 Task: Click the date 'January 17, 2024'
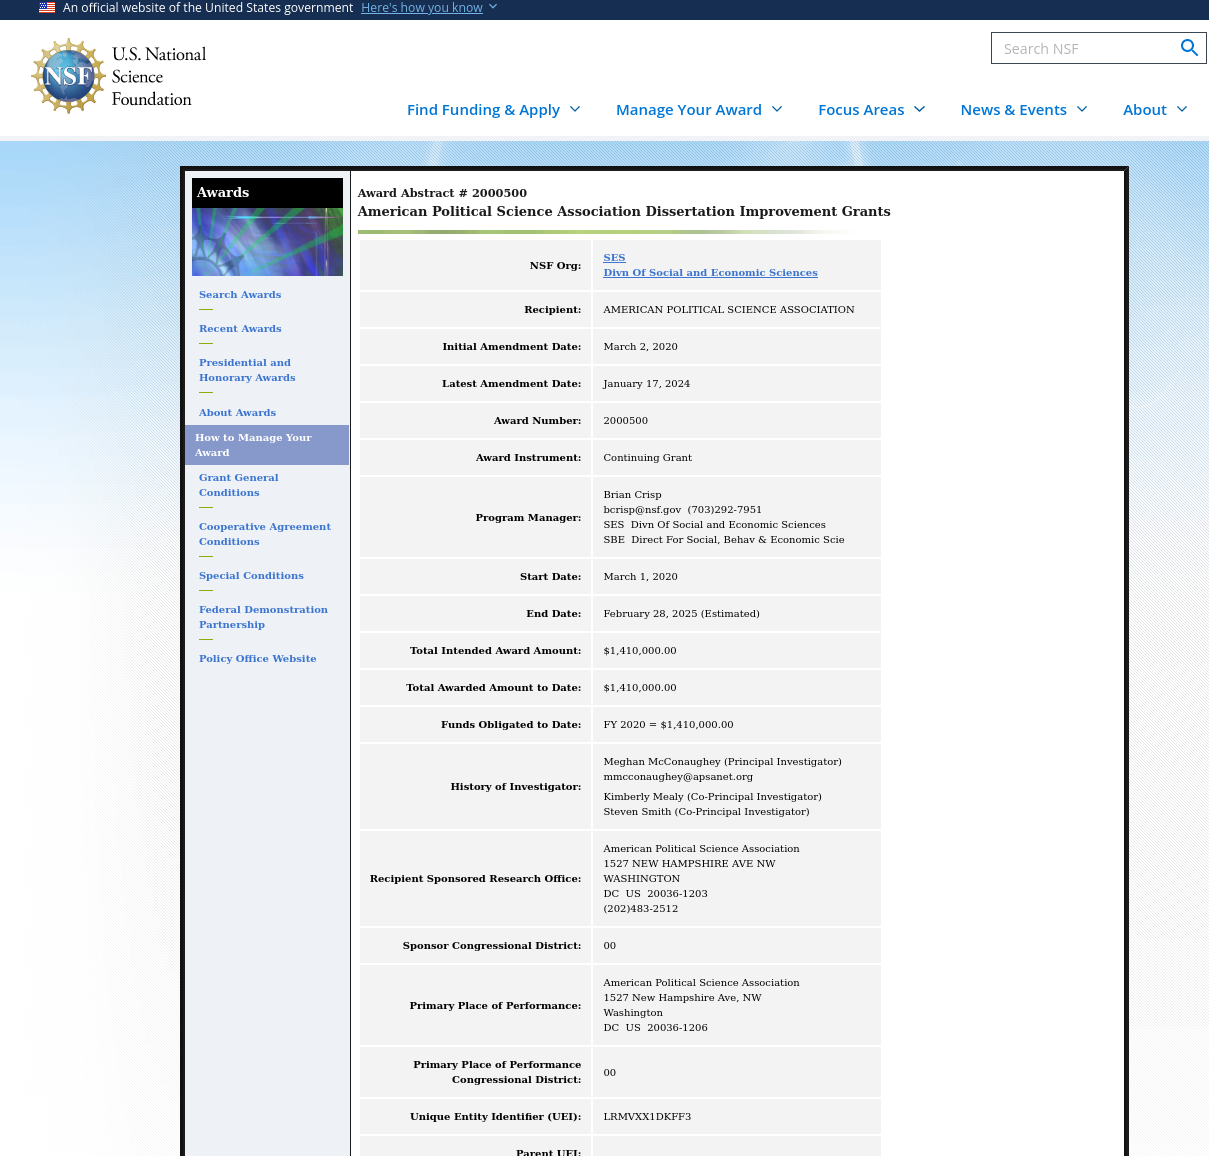click(646, 384)
